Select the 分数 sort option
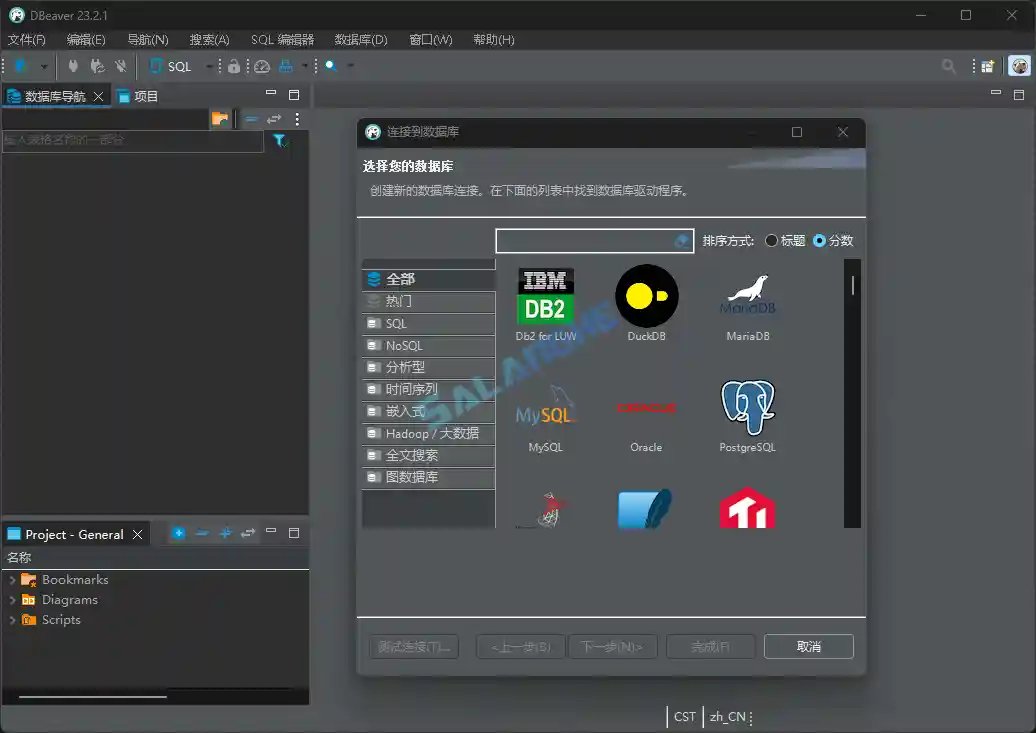This screenshot has width=1036, height=733. point(817,240)
